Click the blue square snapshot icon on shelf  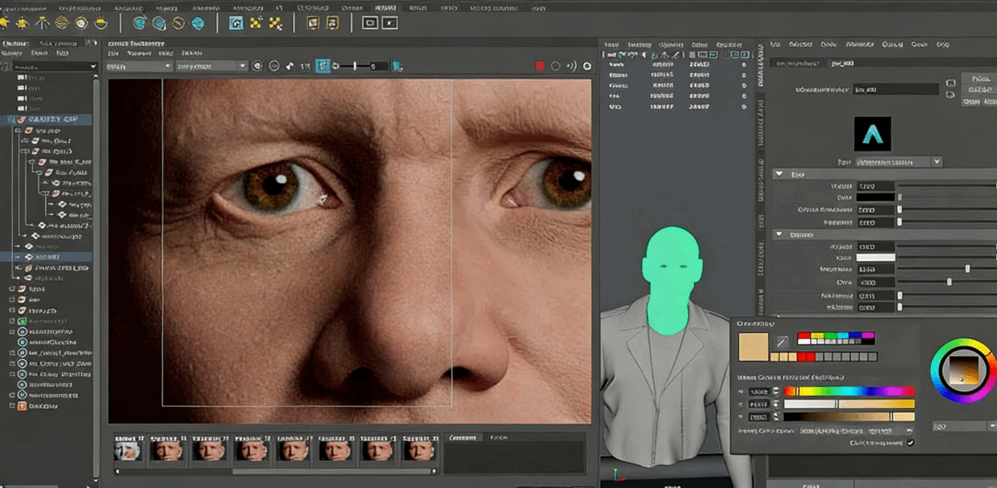(x=236, y=22)
